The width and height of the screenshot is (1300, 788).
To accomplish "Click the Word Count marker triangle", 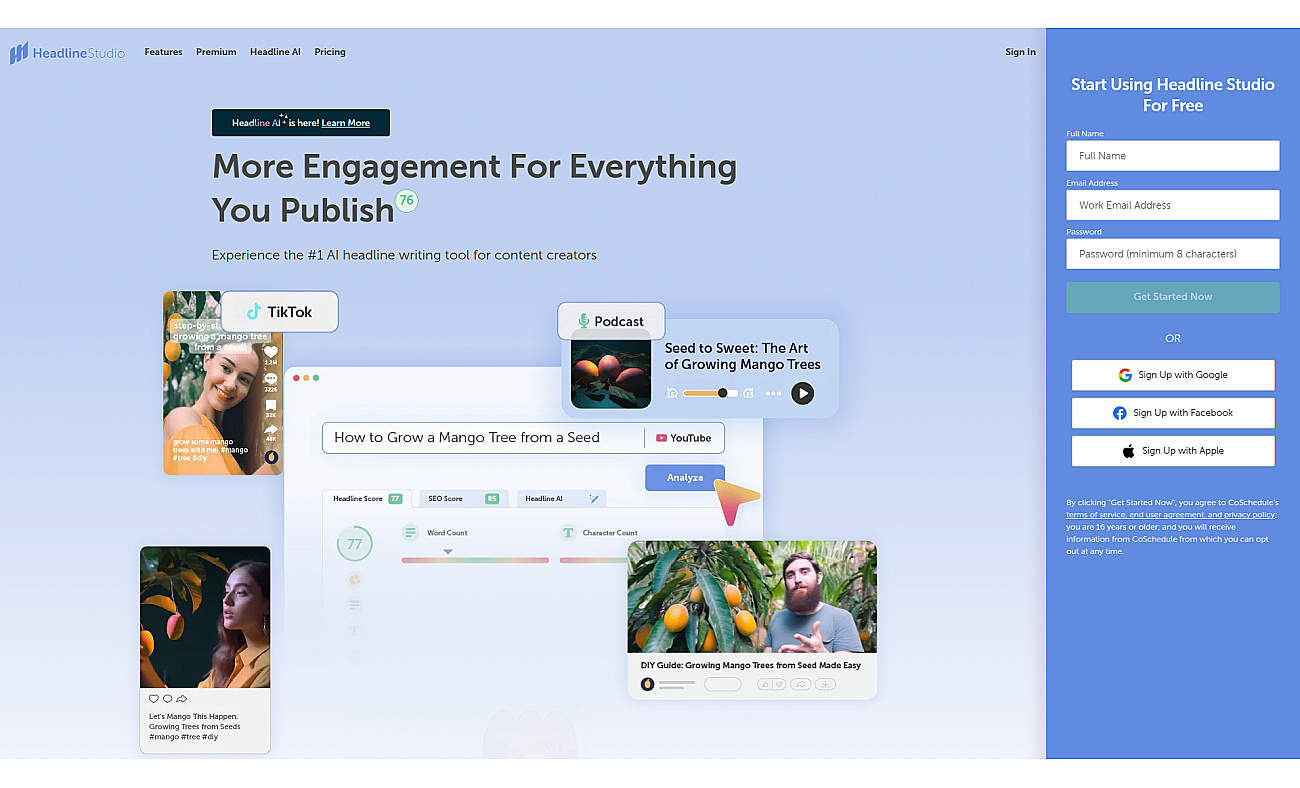I will click(x=448, y=552).
